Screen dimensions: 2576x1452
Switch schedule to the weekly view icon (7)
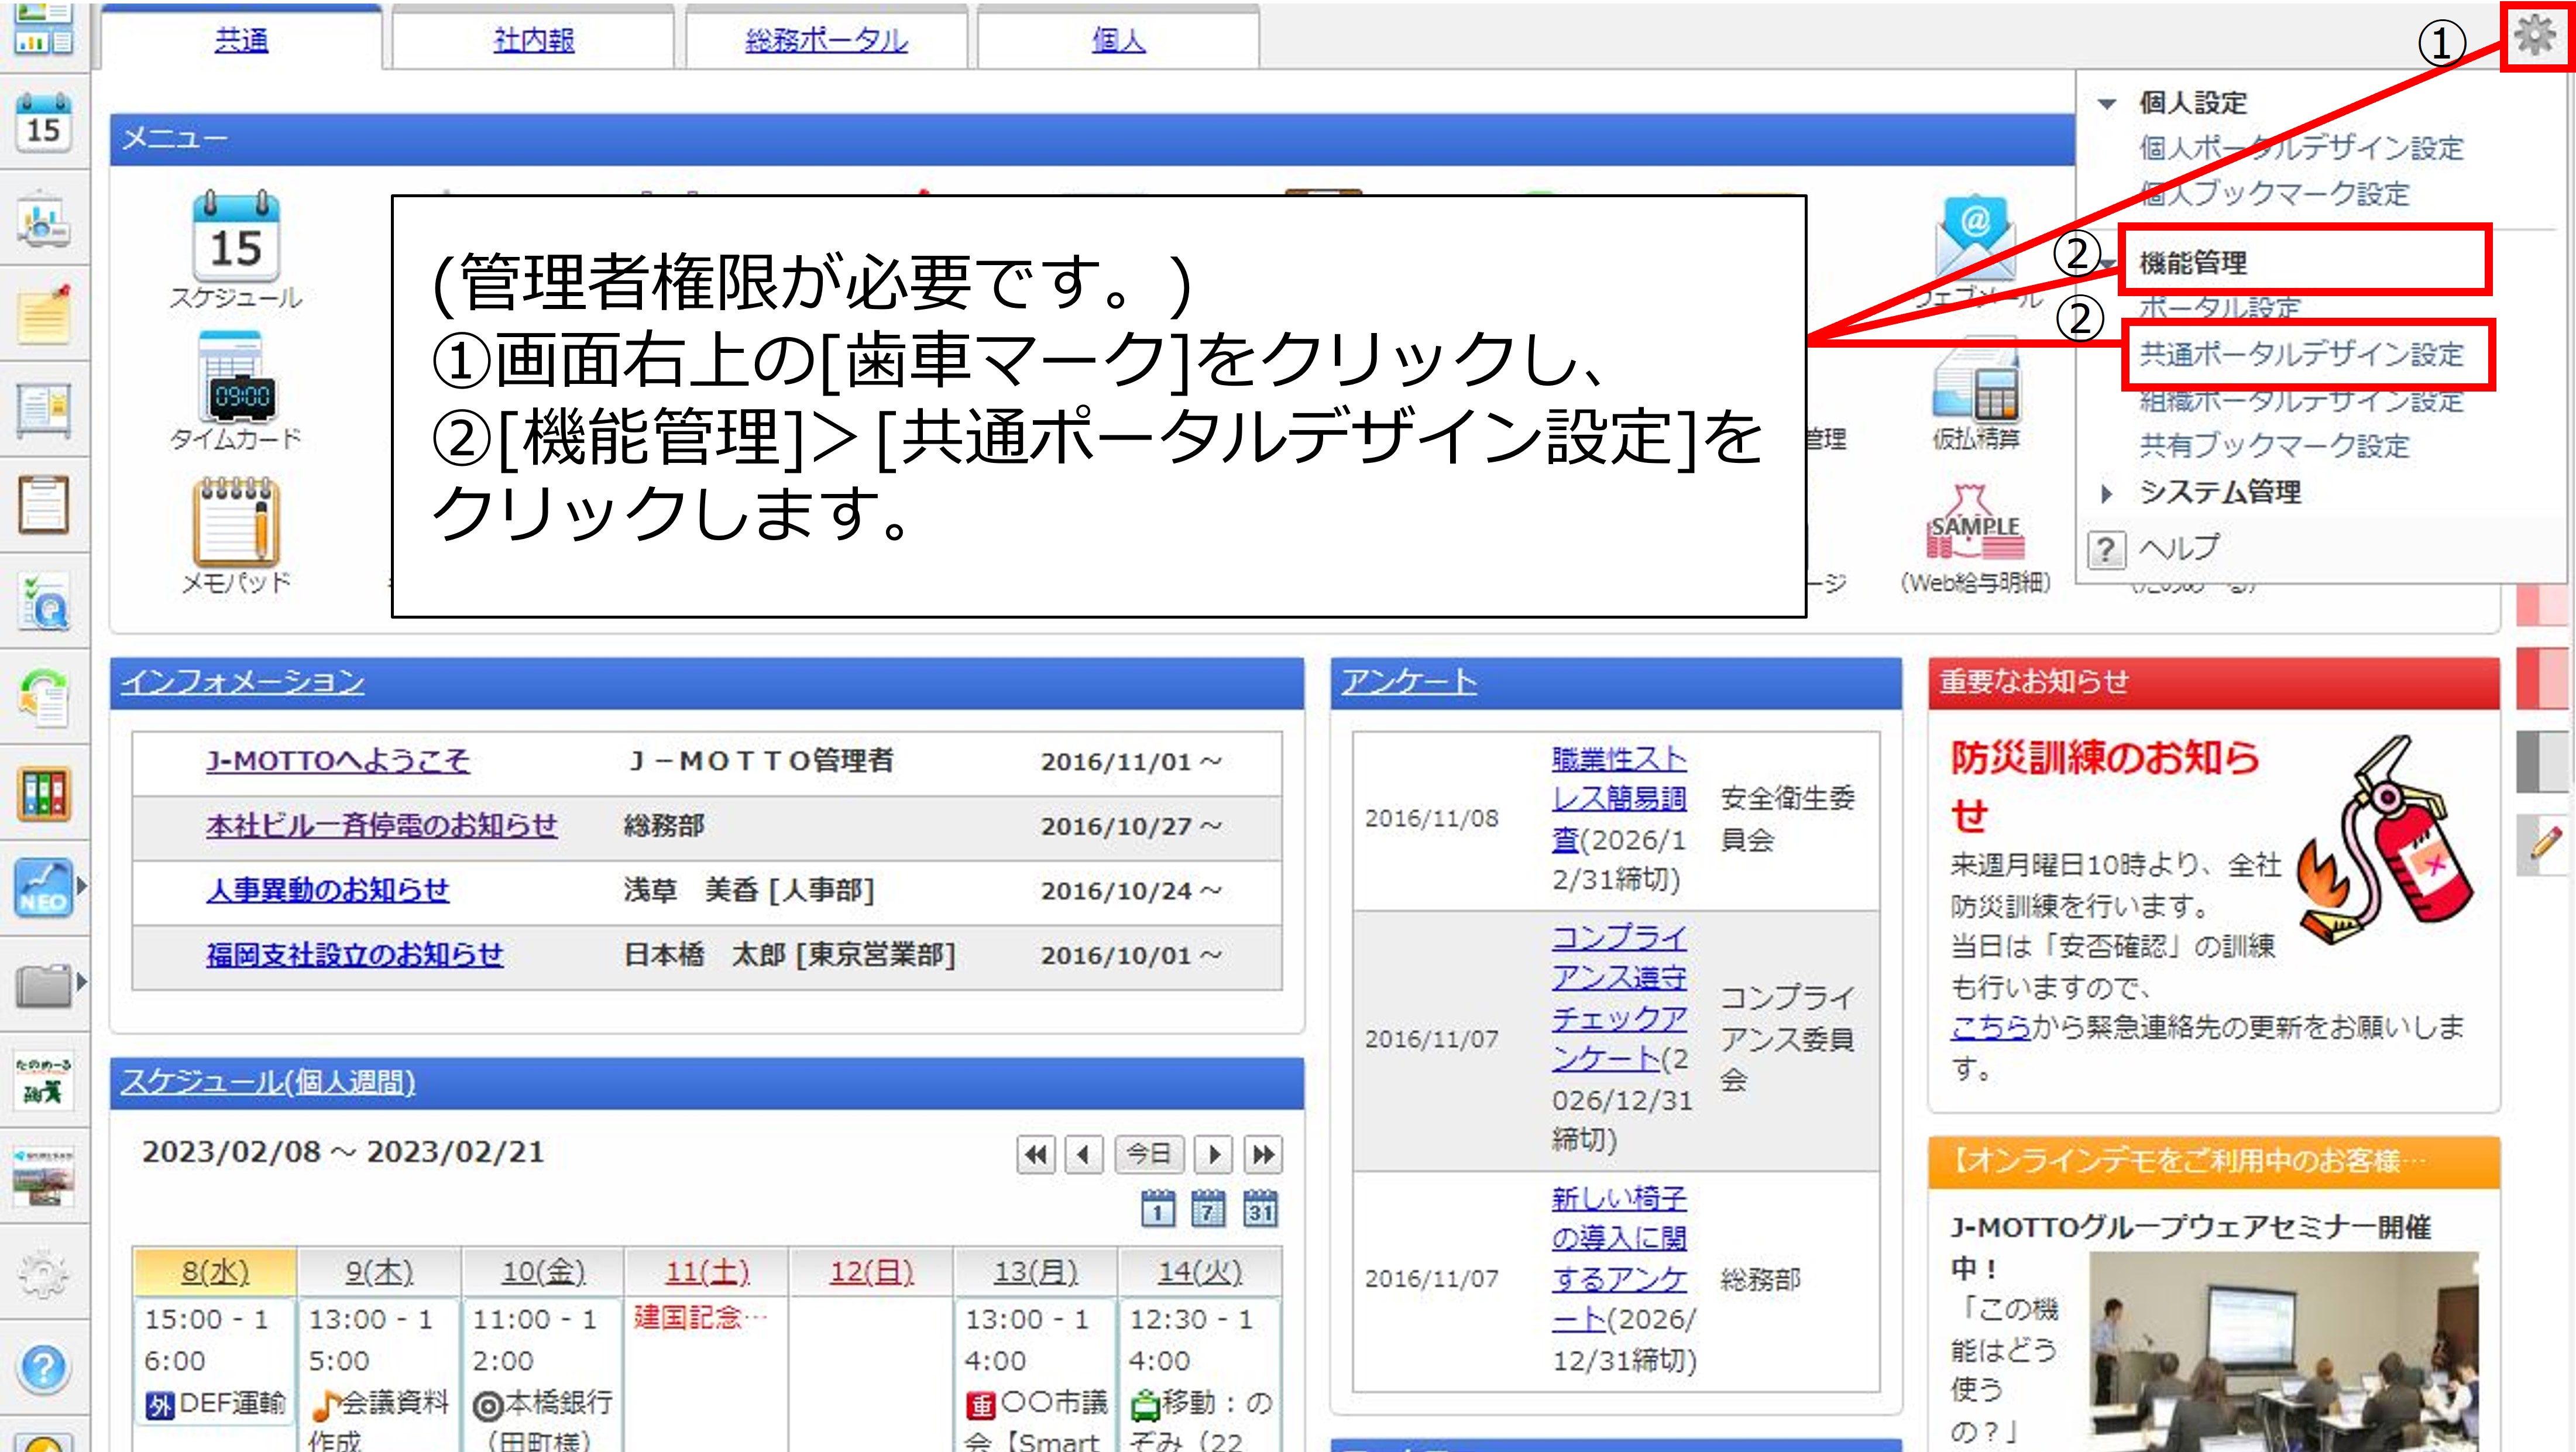1208,1209
